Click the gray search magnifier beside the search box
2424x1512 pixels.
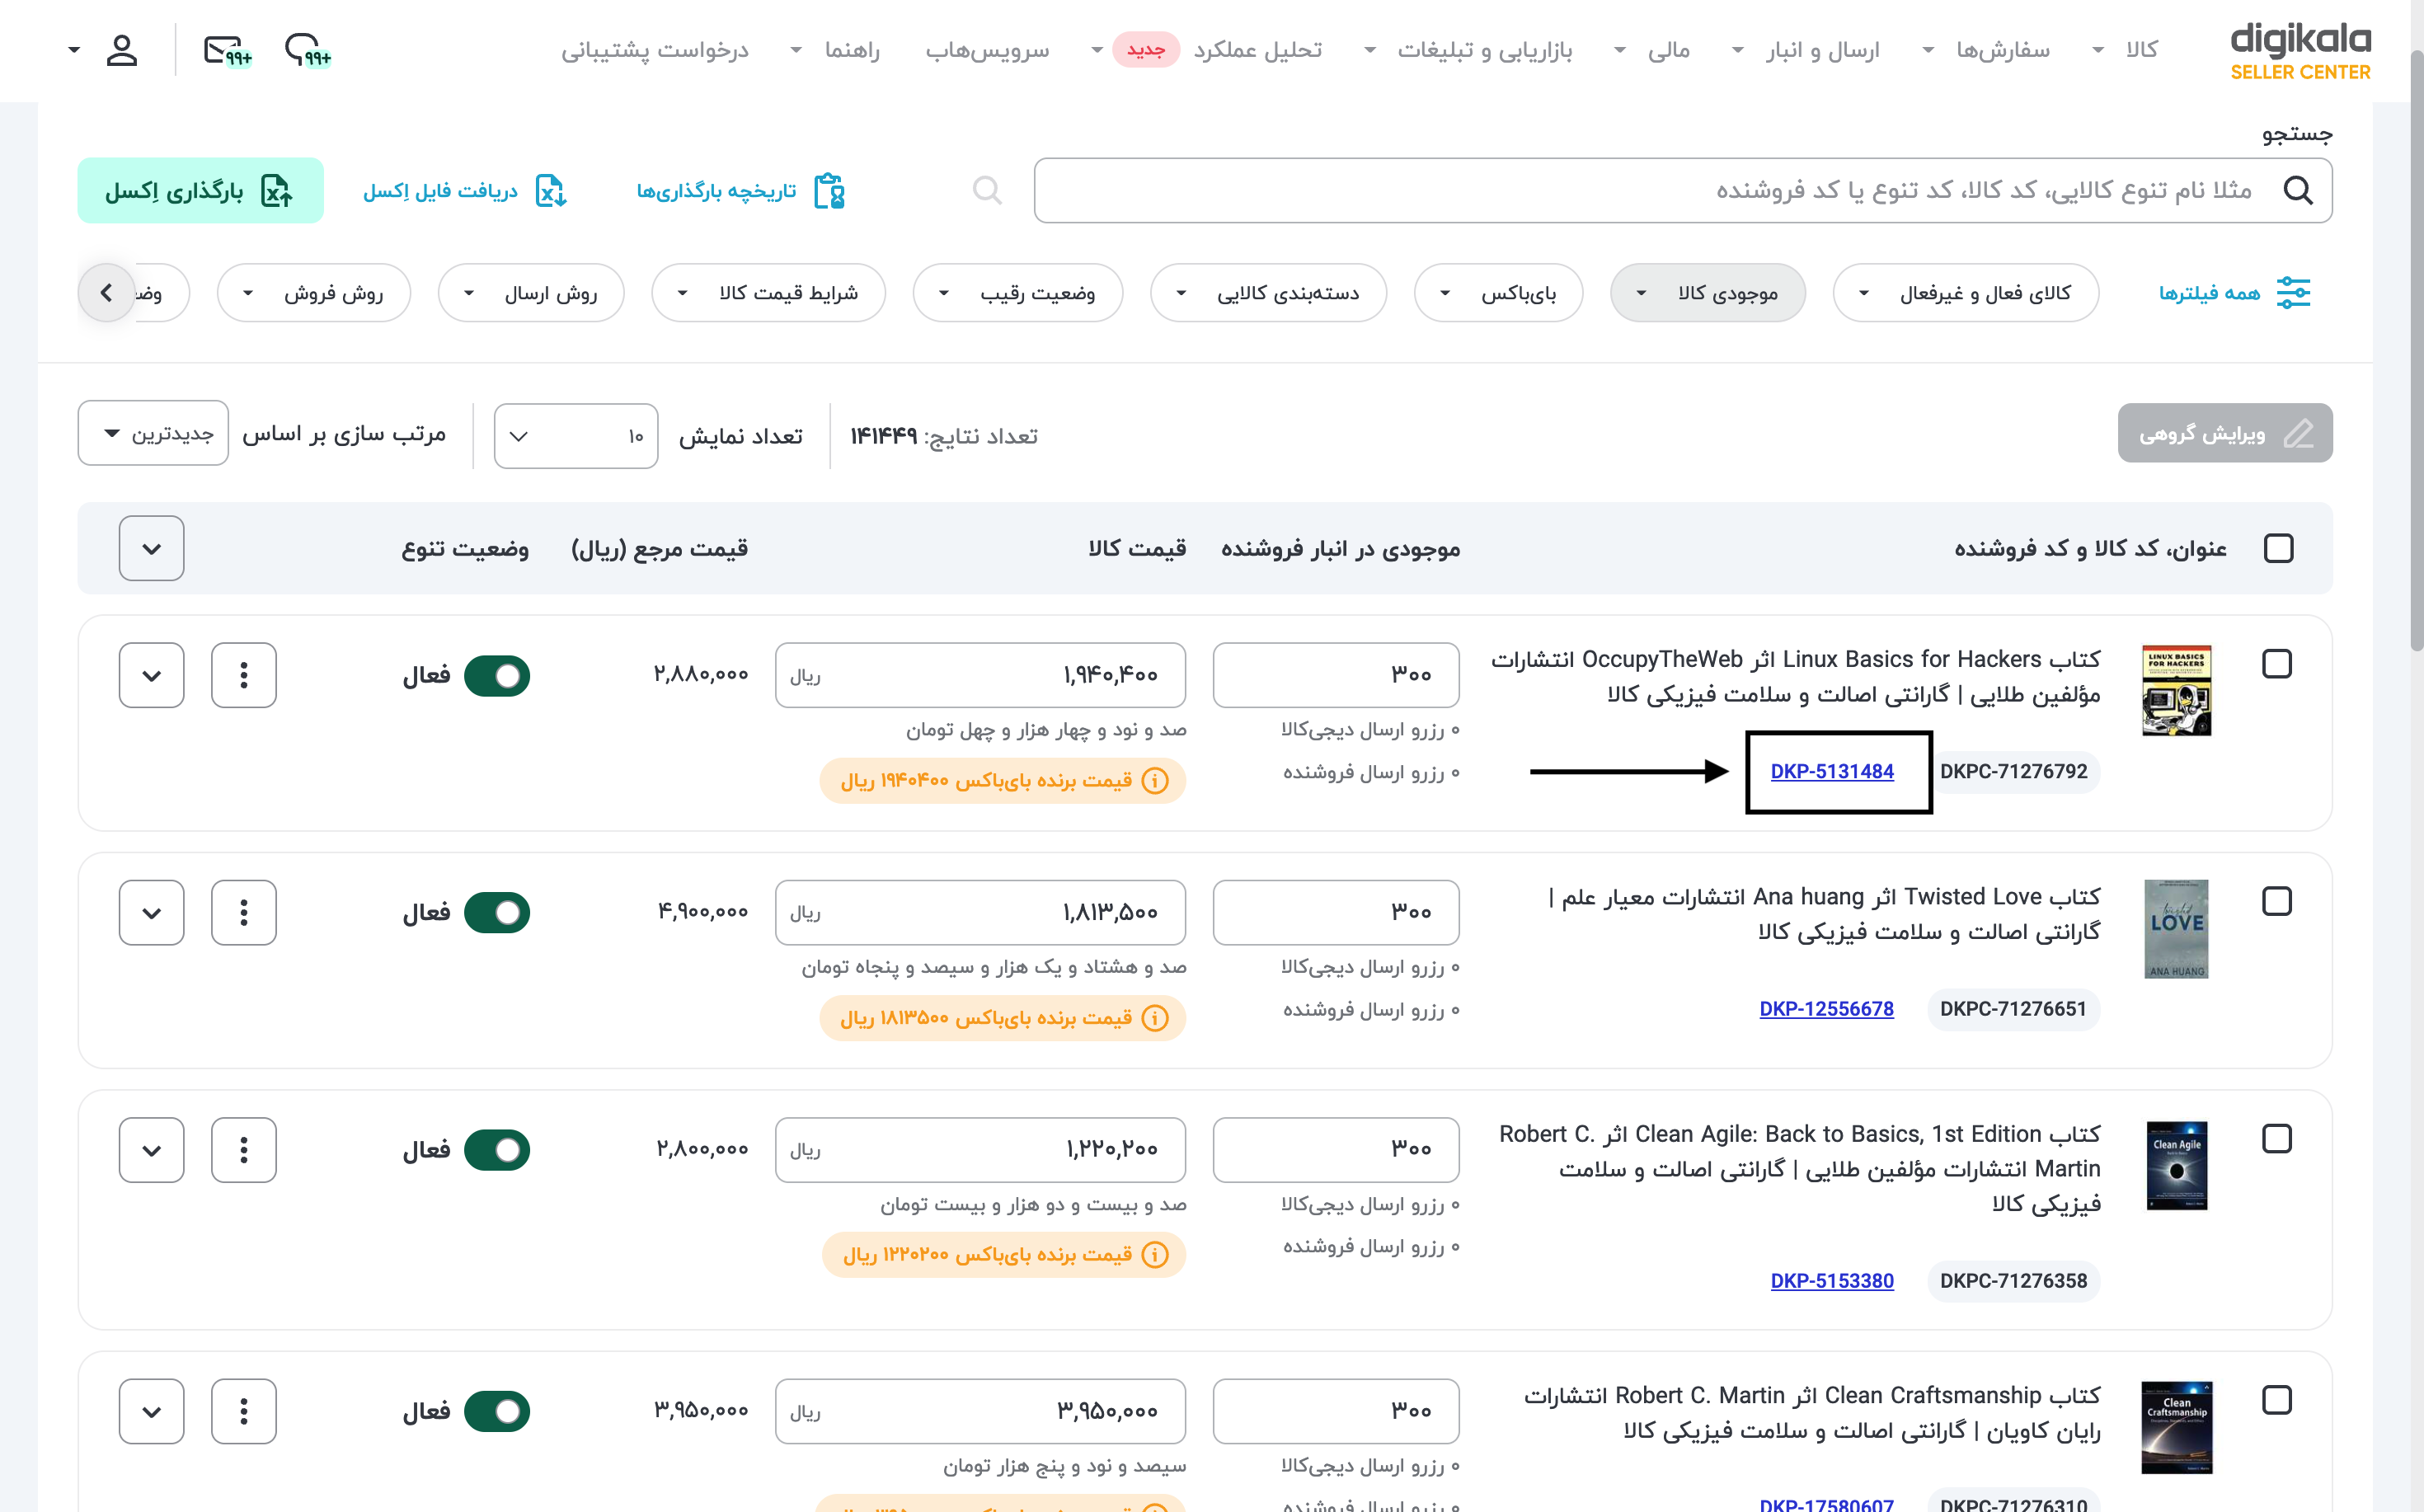[x=987, y=190]
